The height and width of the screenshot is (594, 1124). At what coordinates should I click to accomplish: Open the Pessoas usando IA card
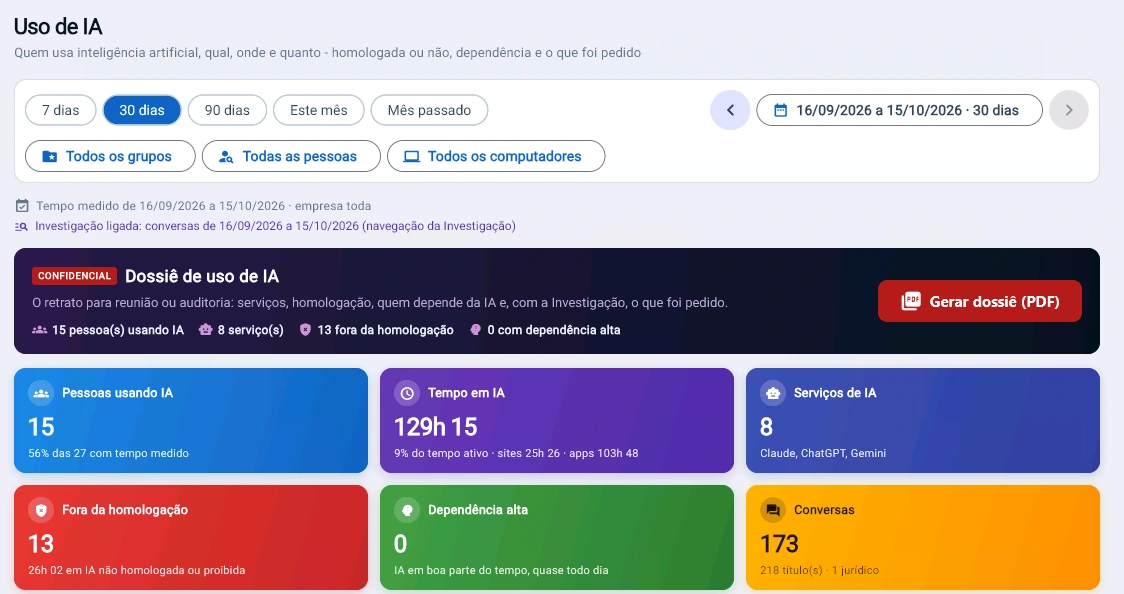click(x=191, y=421)
